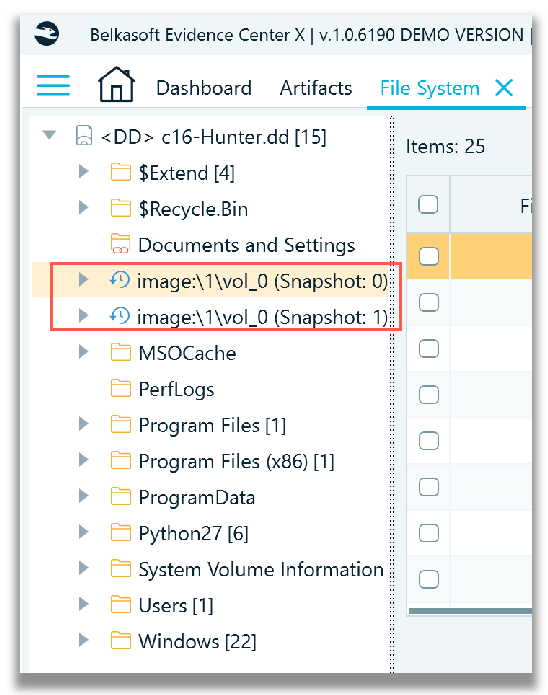Expand the System Volume Information folder
548x695 pixels.
(83, 568)
